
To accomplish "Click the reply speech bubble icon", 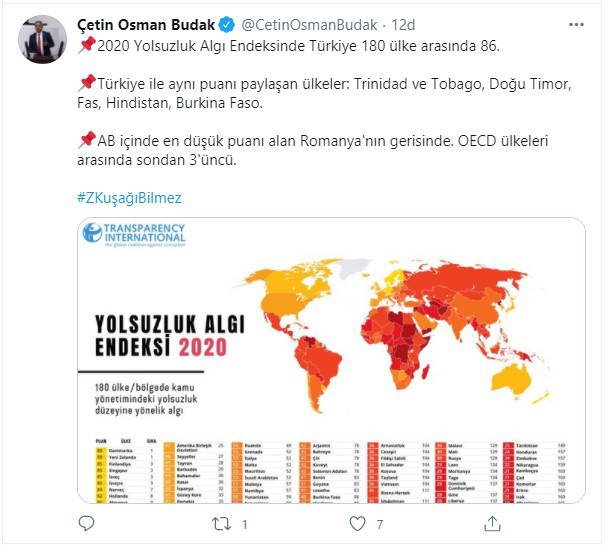I will [87, 522].
